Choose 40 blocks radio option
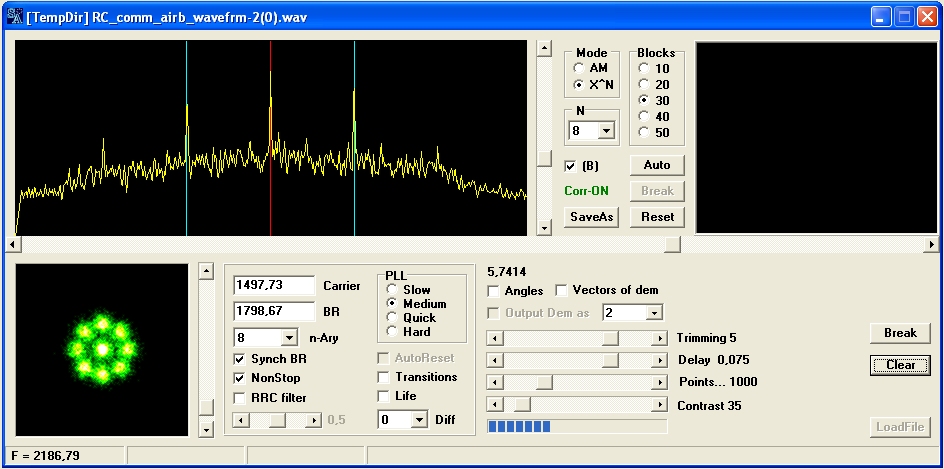Viewport: 944px width, 469px height. 643,117
